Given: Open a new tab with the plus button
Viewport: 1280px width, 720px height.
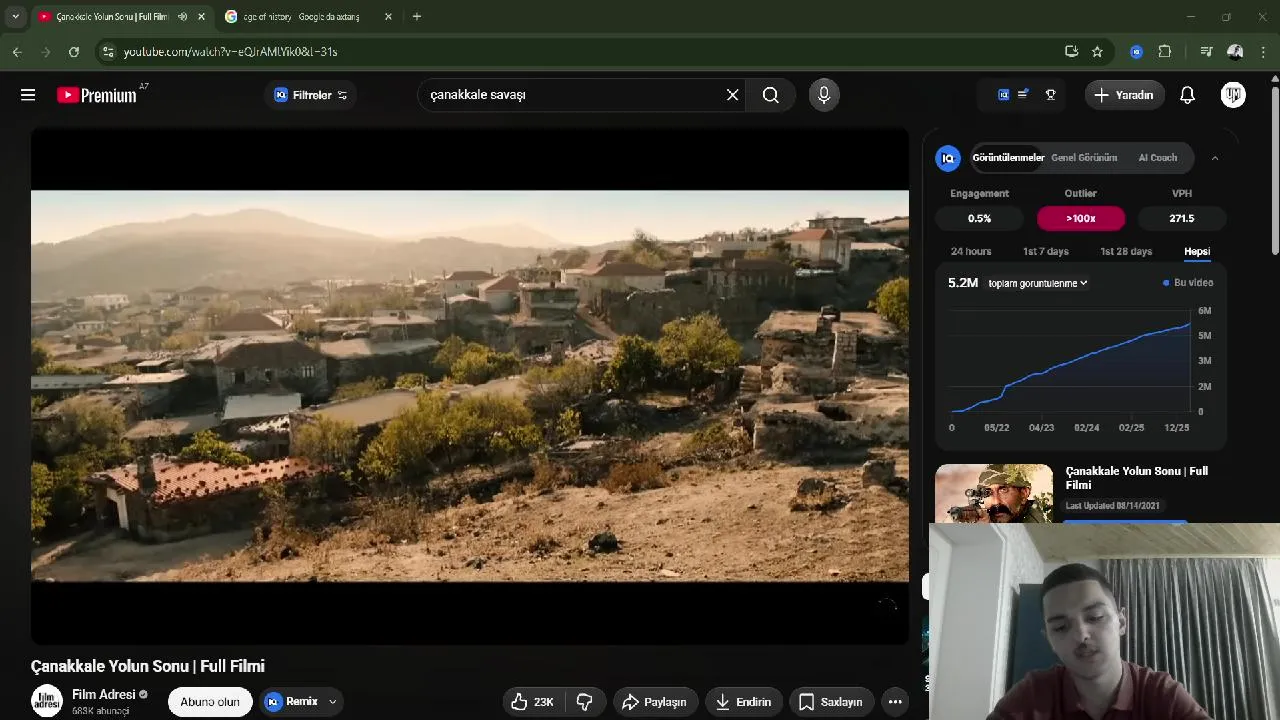Looking at the screenshot, I should pos(417,16).
